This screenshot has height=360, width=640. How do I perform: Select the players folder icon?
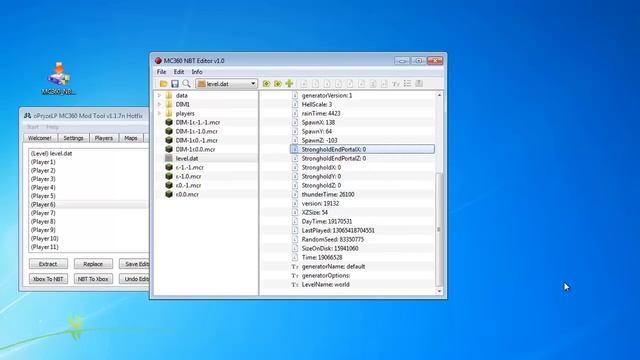pos(169,113)
